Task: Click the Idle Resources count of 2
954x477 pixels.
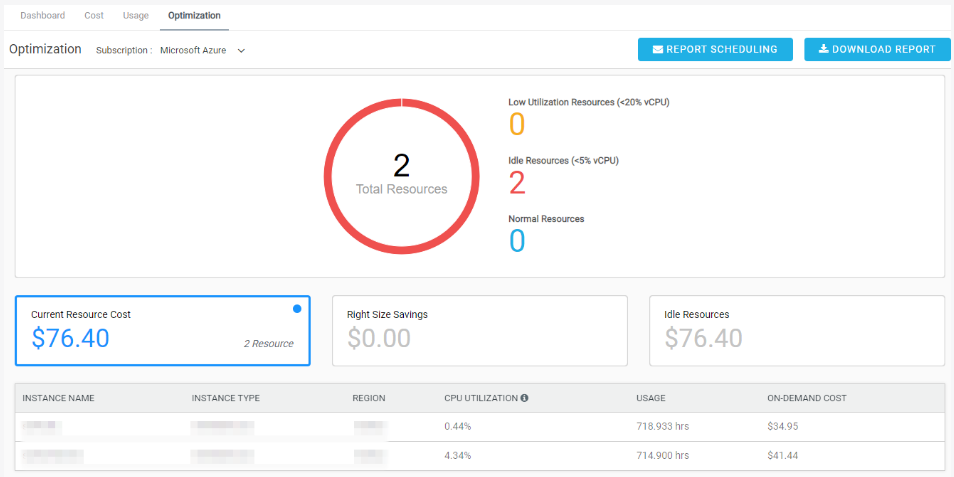Action: [517, 183]
